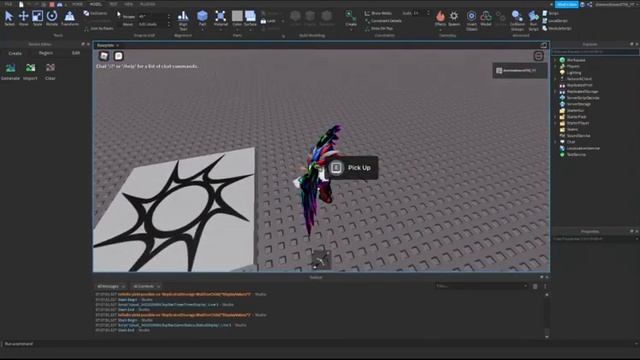Image resolution: width=640 pixels, height=360 pixels.
Task: Click the Clear terrain button
Action: tap(50, 71)
